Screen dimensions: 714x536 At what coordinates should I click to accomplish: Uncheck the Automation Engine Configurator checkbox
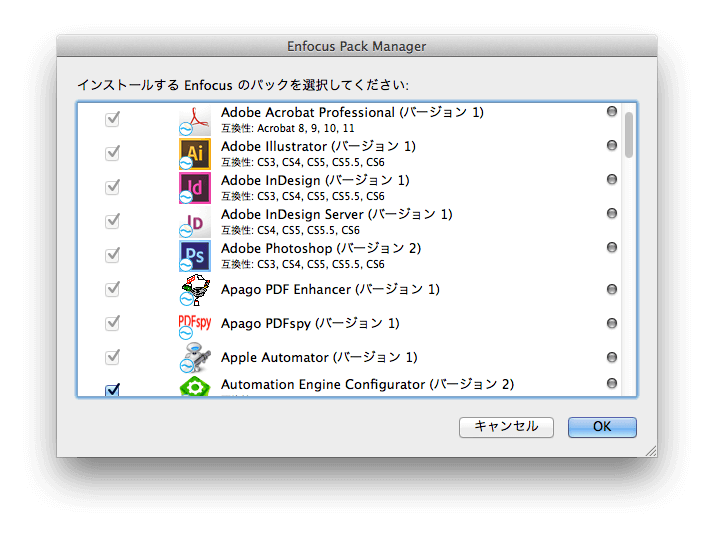tap(112, 390)
